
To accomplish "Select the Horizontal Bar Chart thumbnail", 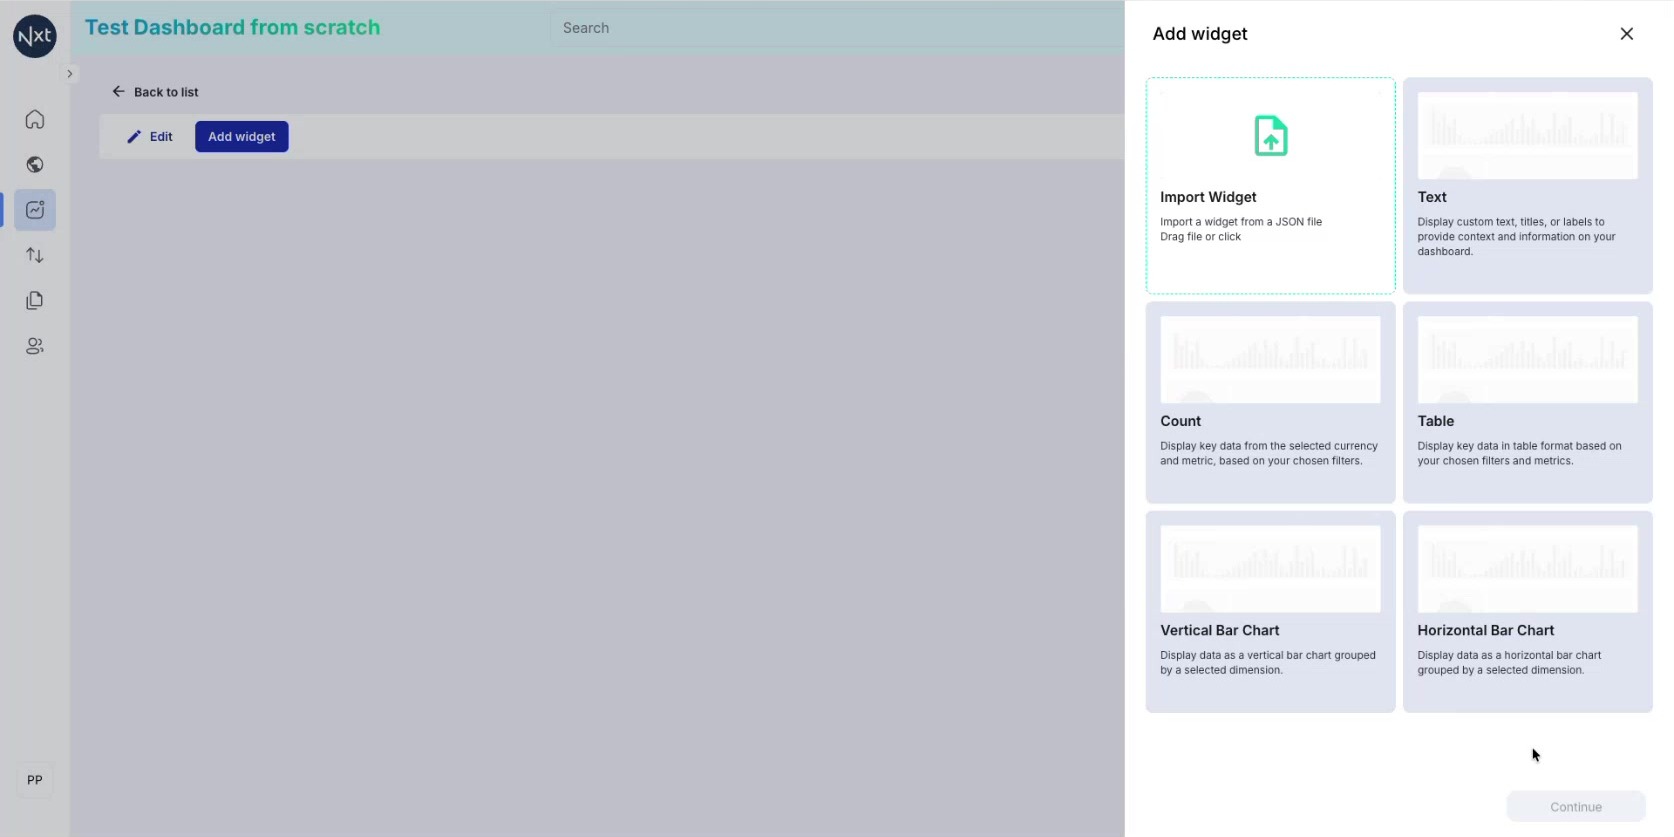I will coord(1528,569).
